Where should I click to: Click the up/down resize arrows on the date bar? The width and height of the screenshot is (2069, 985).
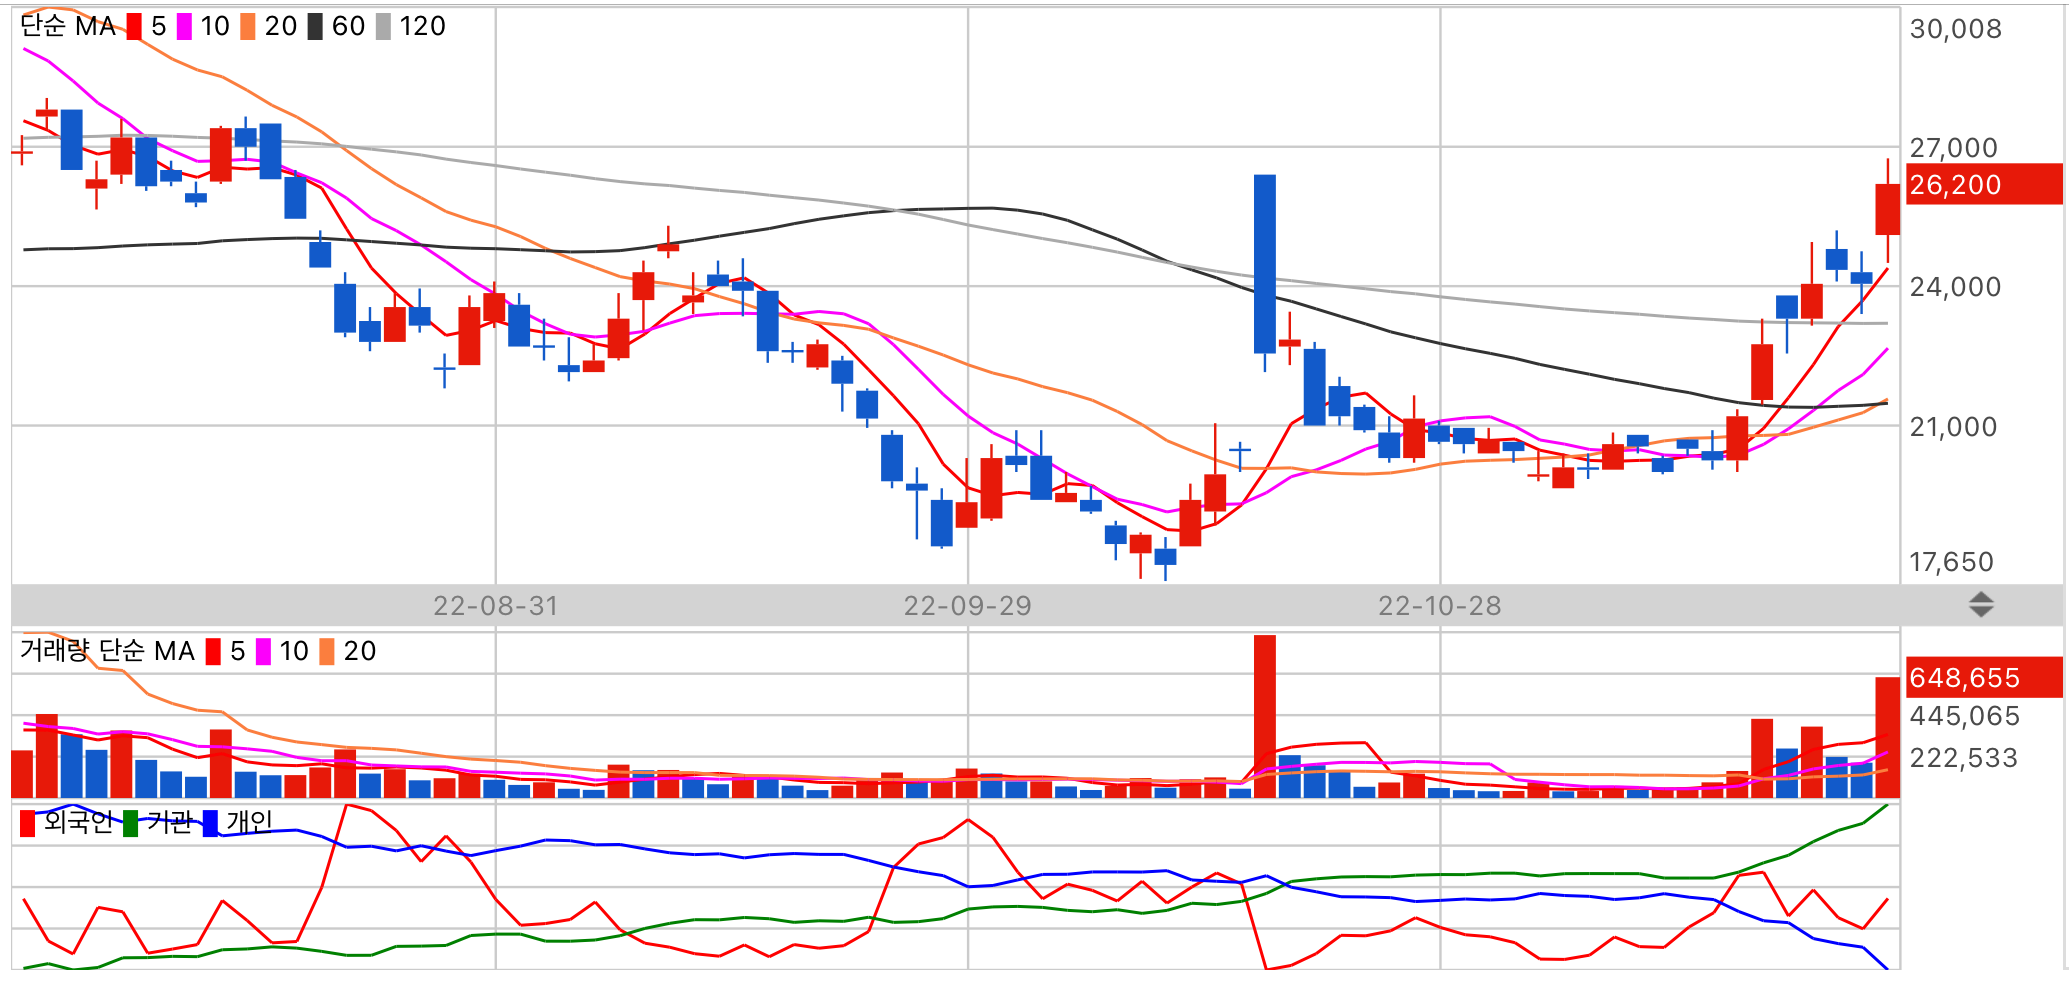pos(1981,604)
